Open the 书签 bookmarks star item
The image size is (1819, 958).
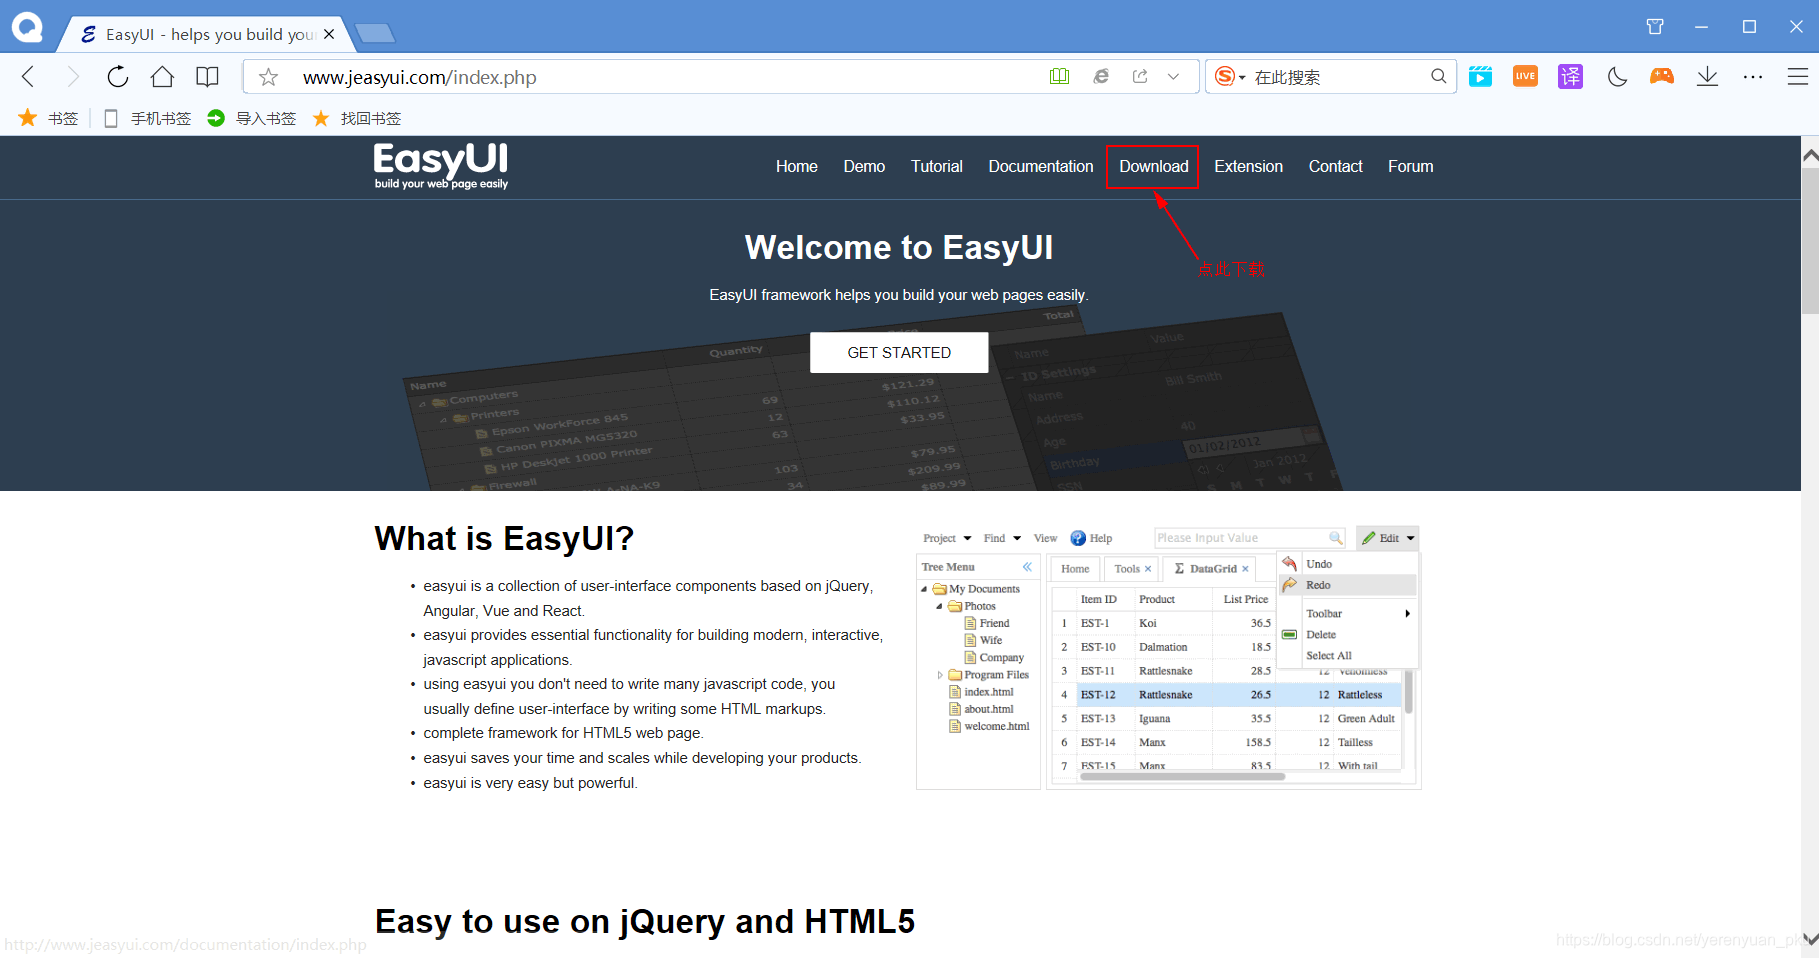pyautogui.click(x=48, y=118)
